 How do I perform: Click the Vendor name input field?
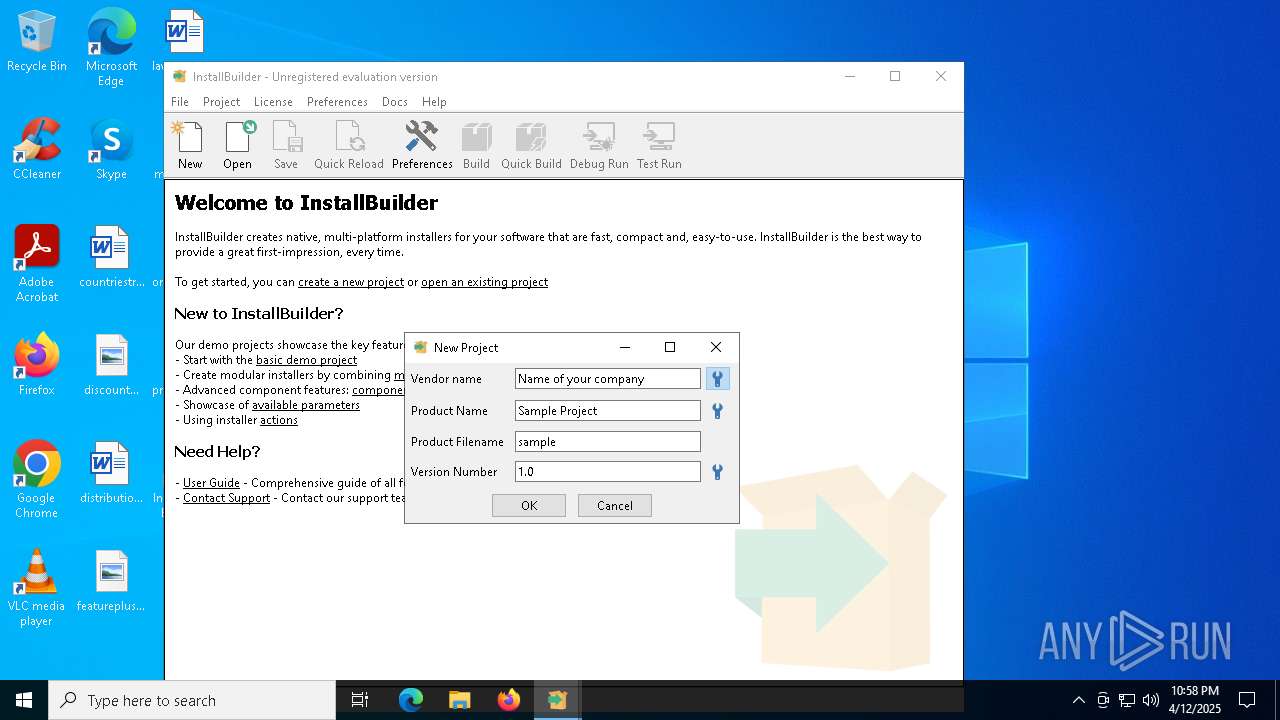click(x=608, y=379)
